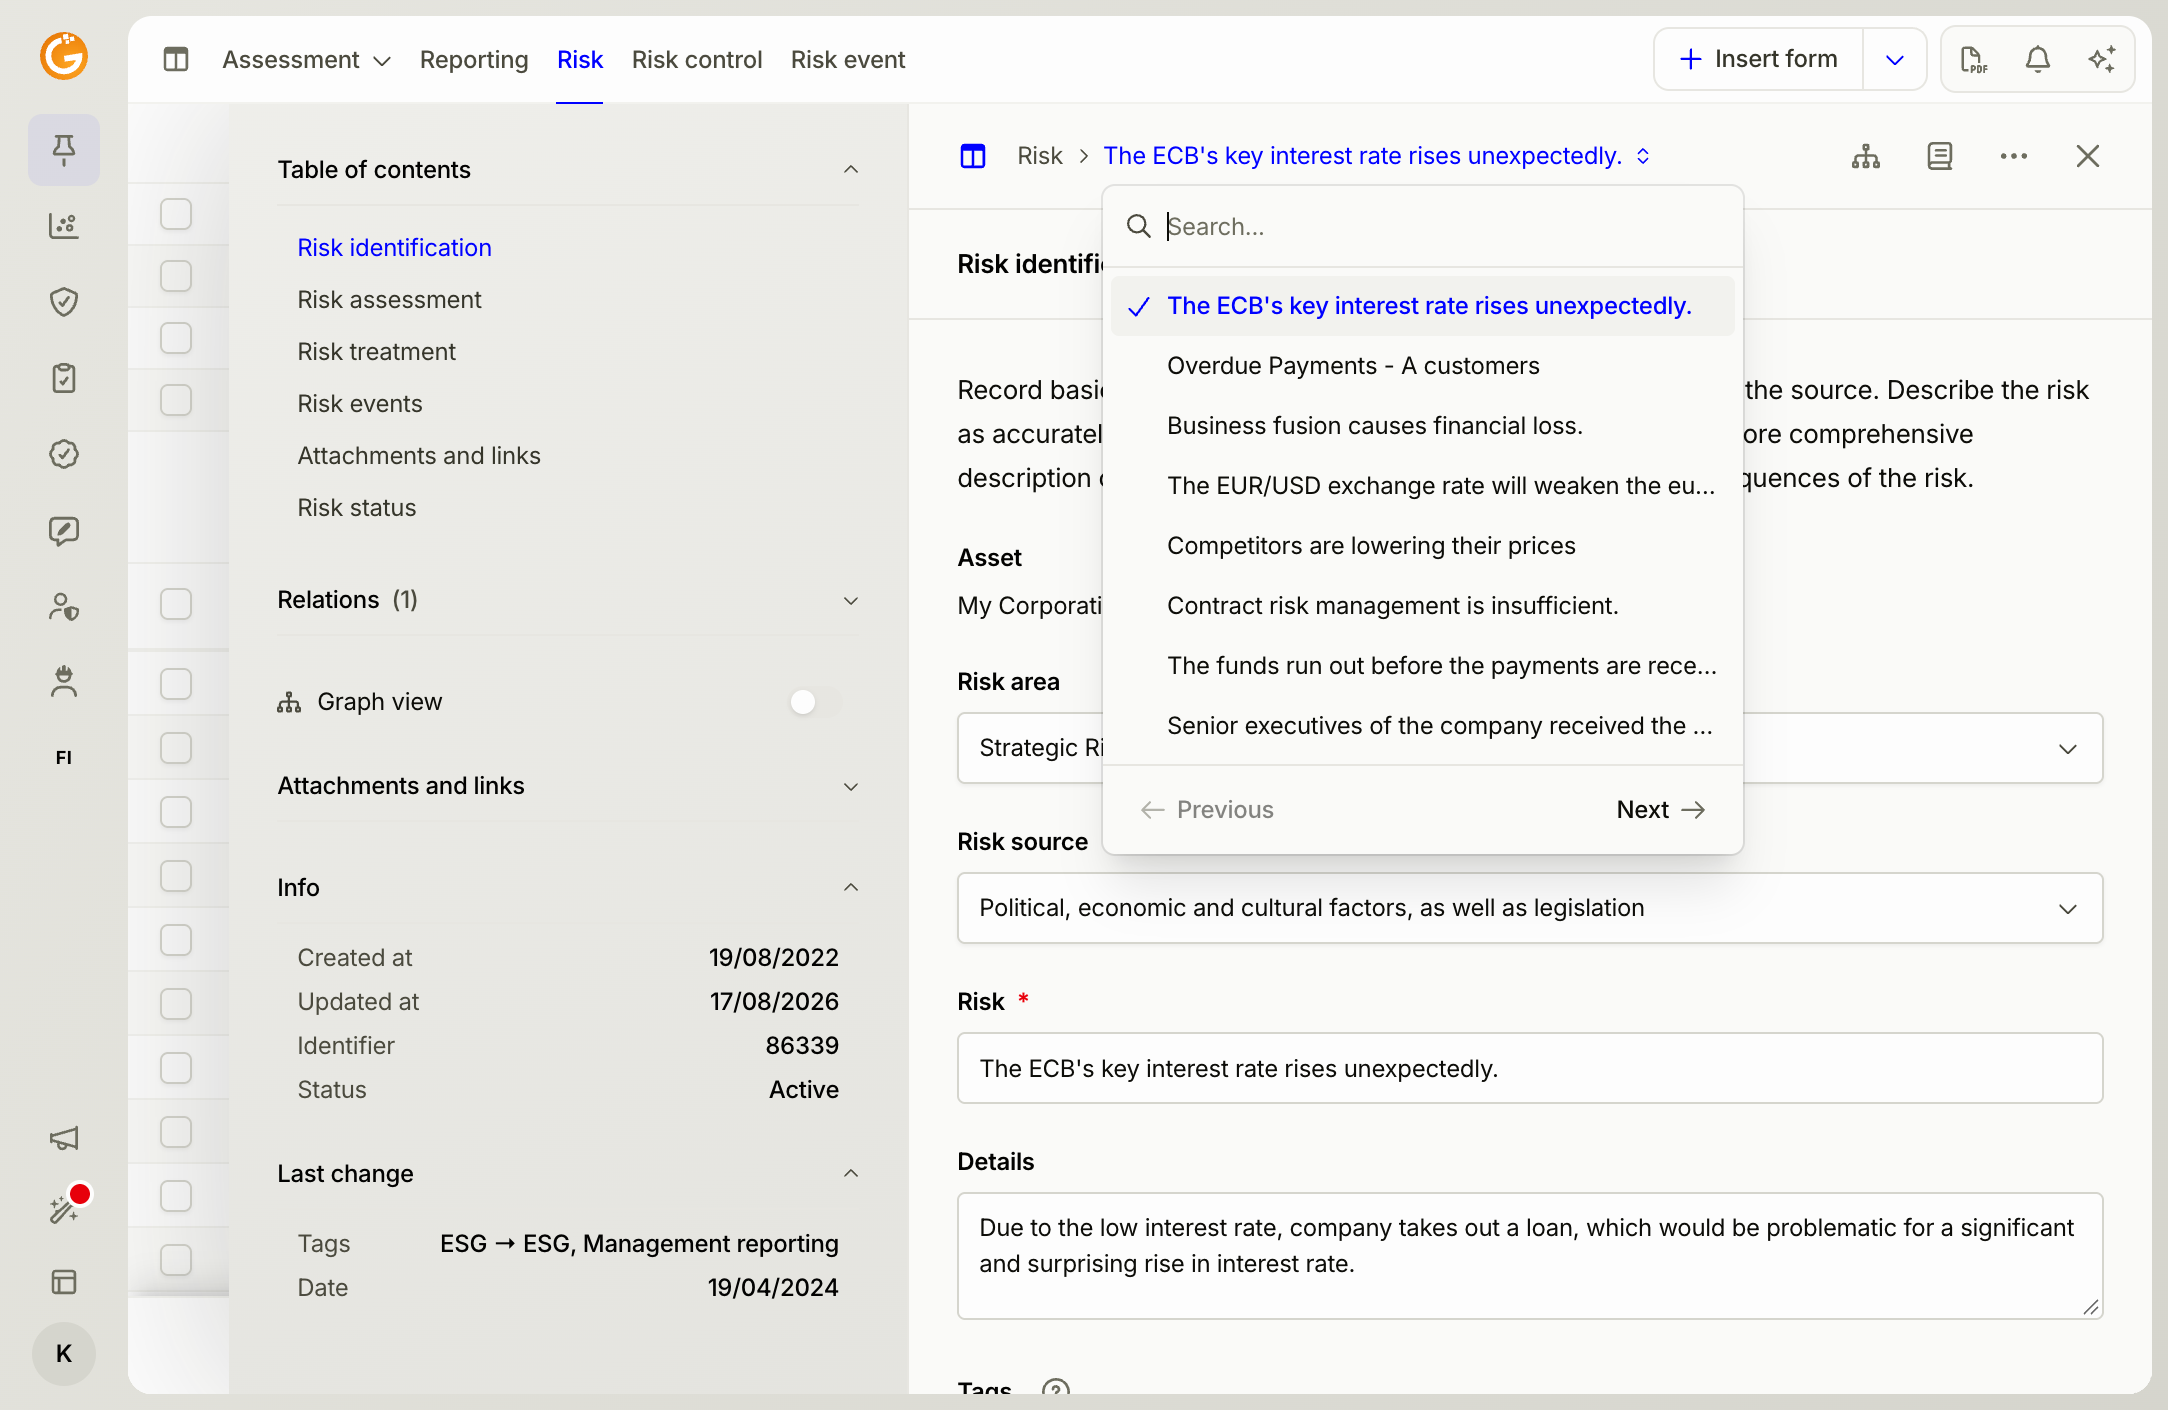This screenshot has width=2168, height=1410.
Task: Open the layout template sidebar icon
Action: (x=64, y=1282)
